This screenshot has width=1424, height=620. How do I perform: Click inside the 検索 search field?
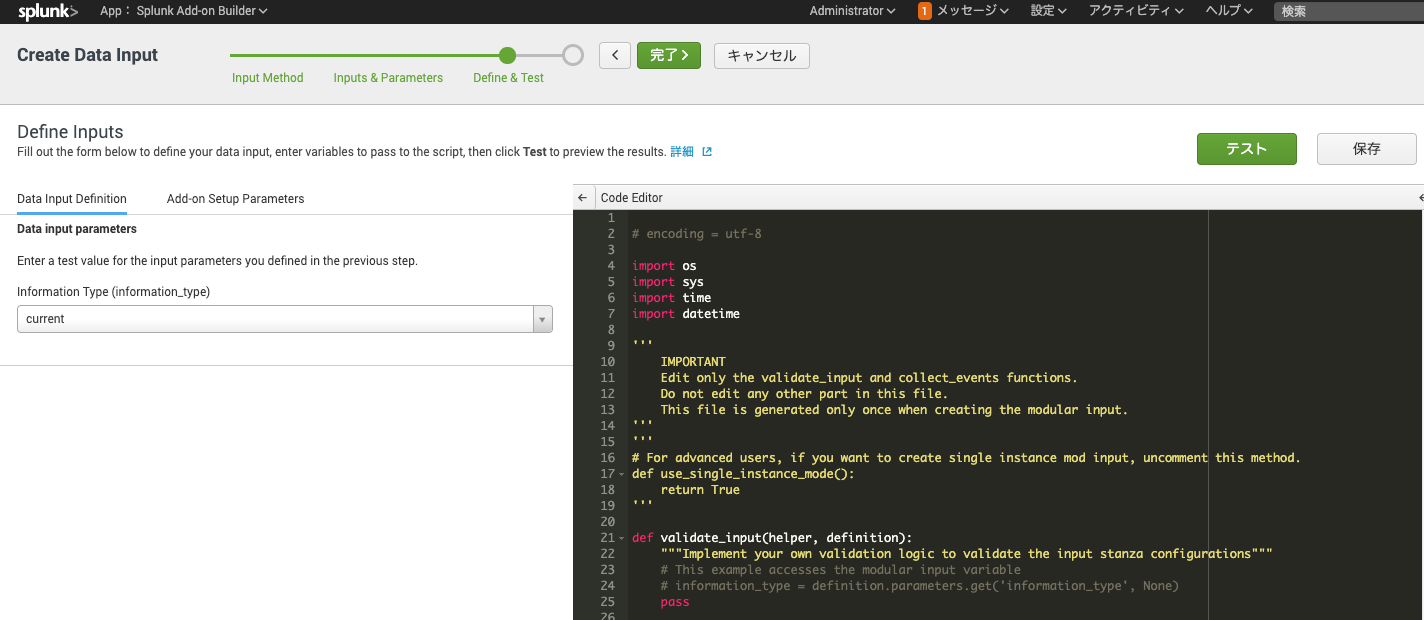pos(1350,11)
